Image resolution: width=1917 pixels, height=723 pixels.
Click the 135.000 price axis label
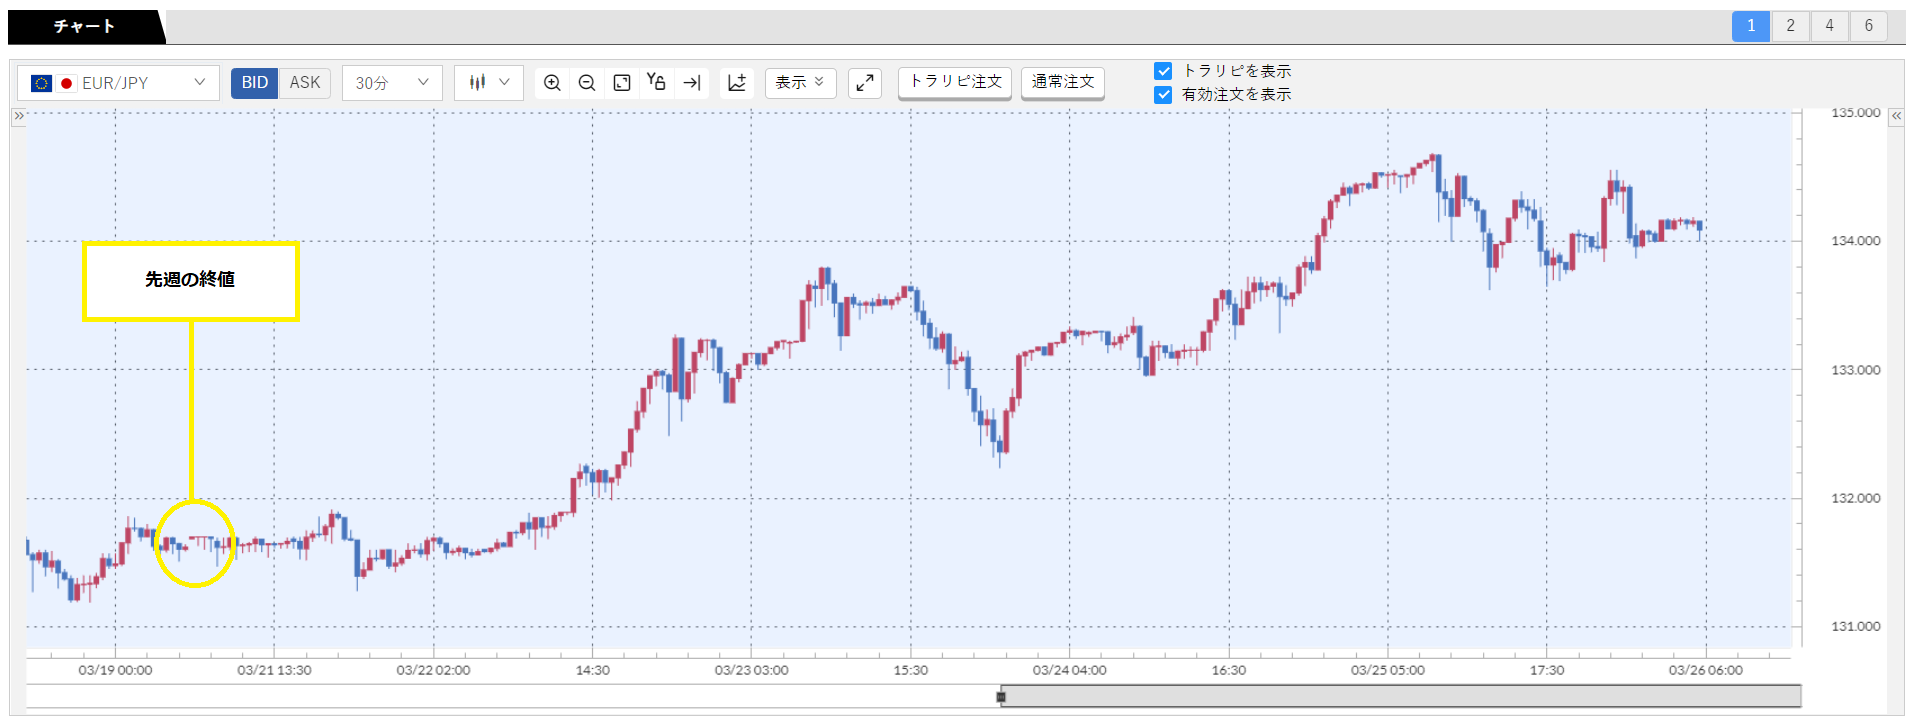[1855, 113]
